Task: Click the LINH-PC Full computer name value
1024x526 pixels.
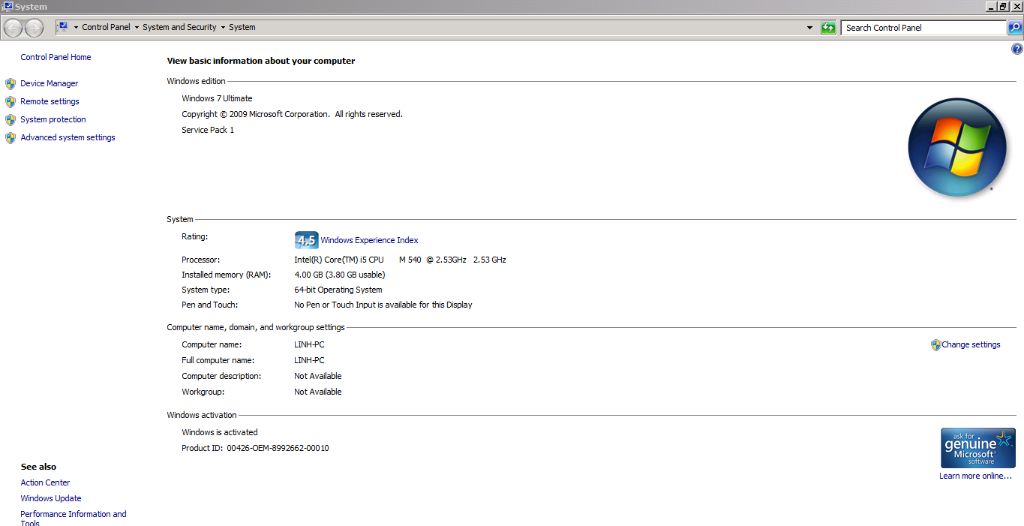Action: 310,361
